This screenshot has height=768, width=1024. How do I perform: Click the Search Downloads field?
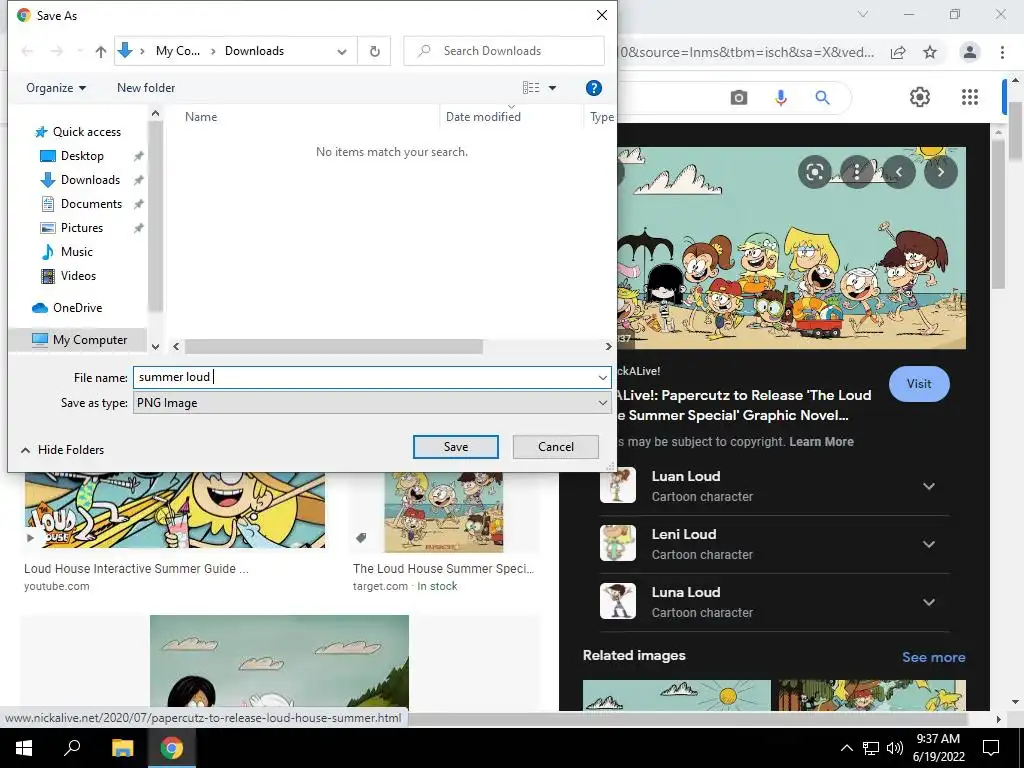[504, 51]
